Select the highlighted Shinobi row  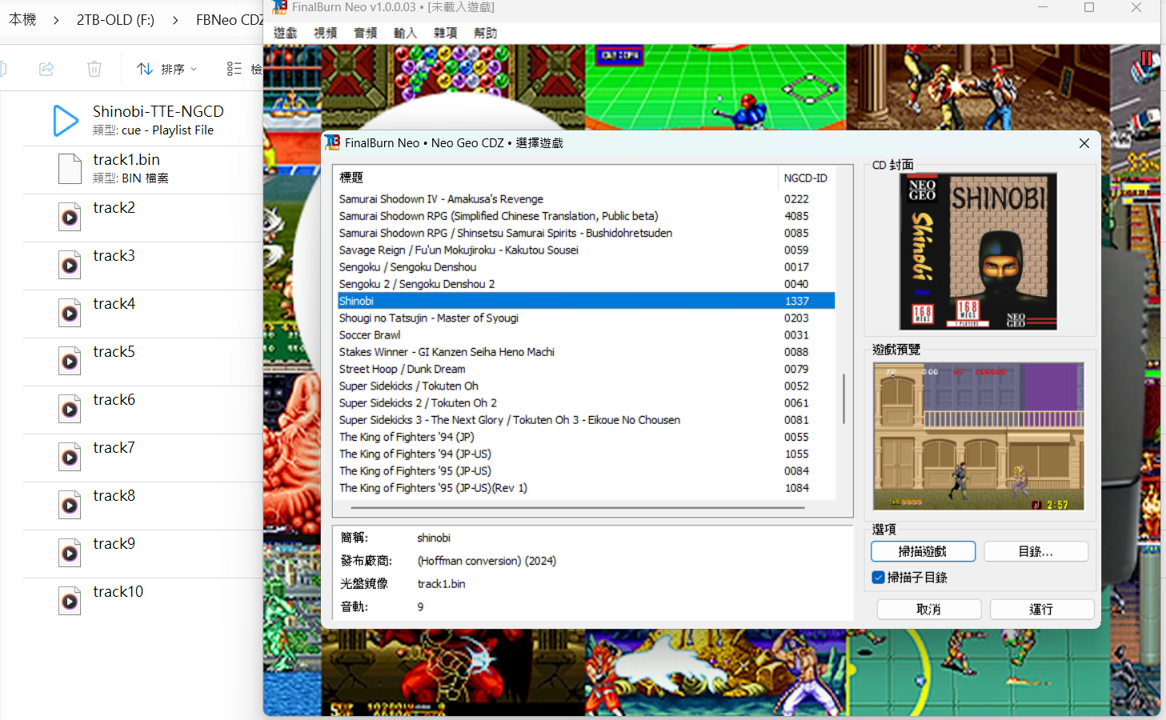click(x=586, y=301)
